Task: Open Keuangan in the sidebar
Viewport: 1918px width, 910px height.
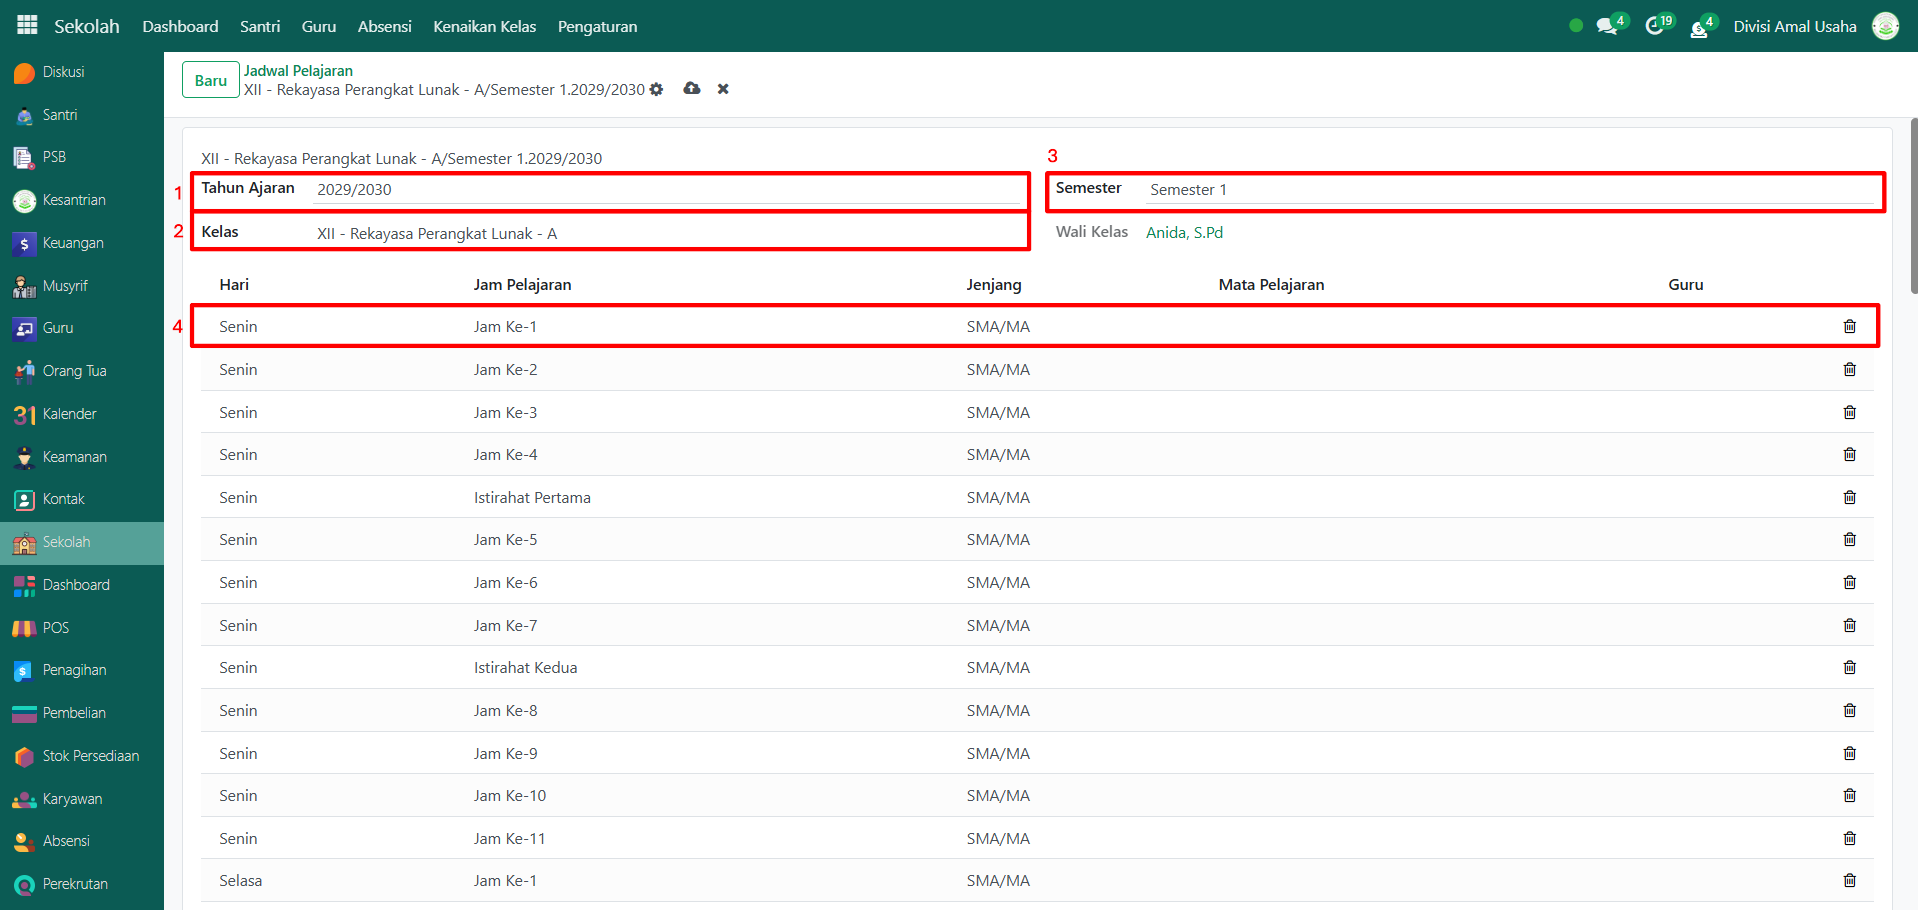Action: pyautogui.click(x=72, y=243)
